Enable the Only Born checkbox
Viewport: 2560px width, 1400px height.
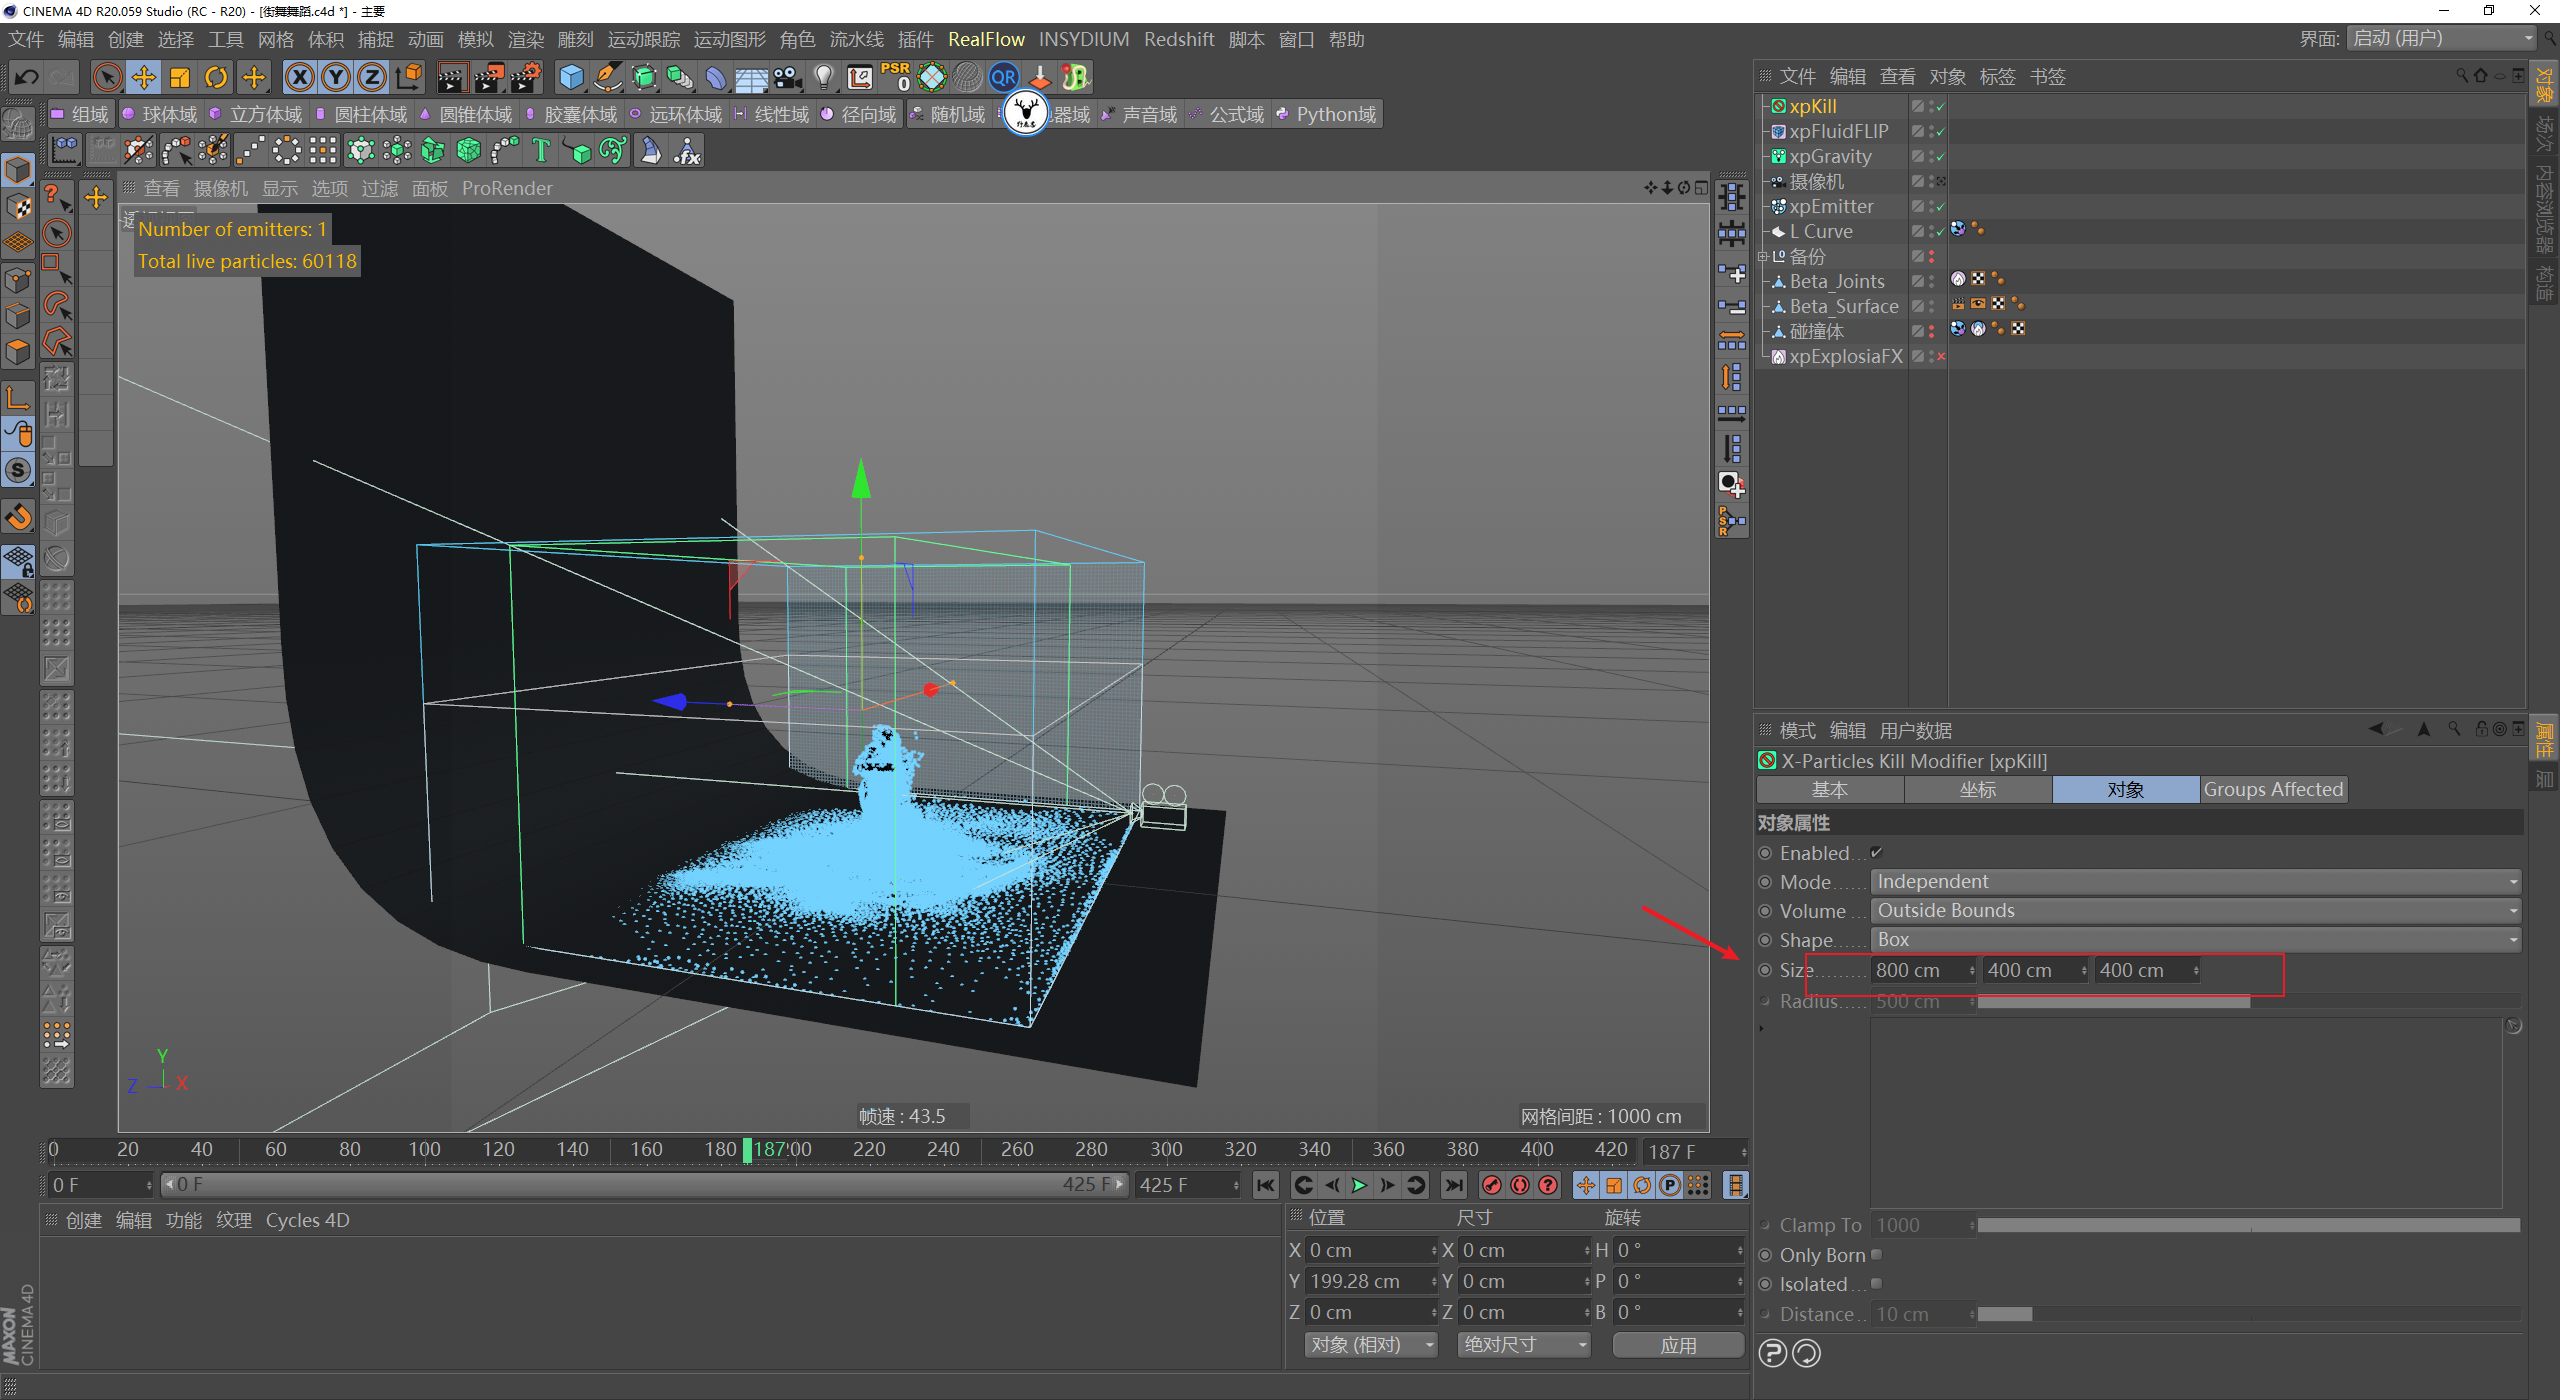pos(1876,1254)
